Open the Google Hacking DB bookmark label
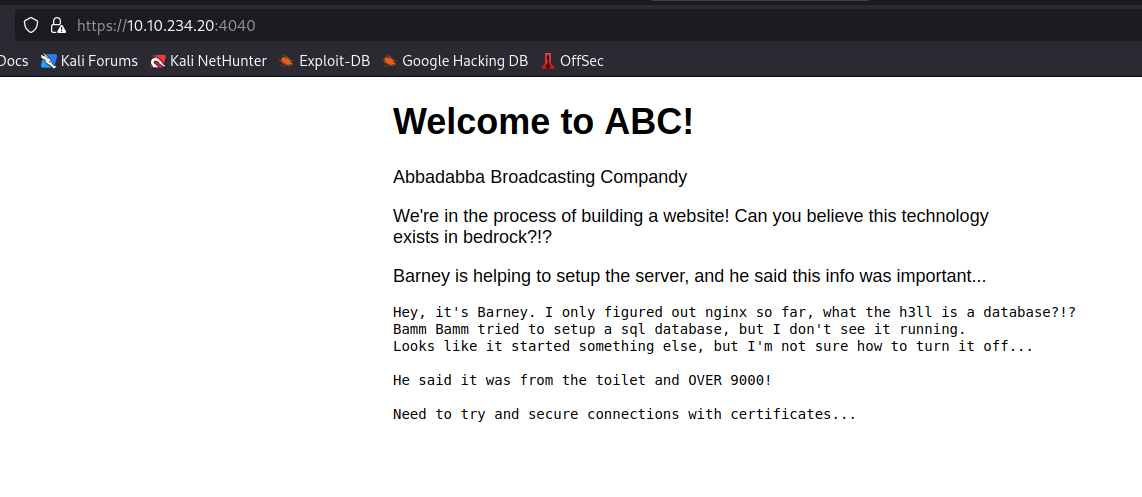This screenshot has width=1142, height=497. 464,61
